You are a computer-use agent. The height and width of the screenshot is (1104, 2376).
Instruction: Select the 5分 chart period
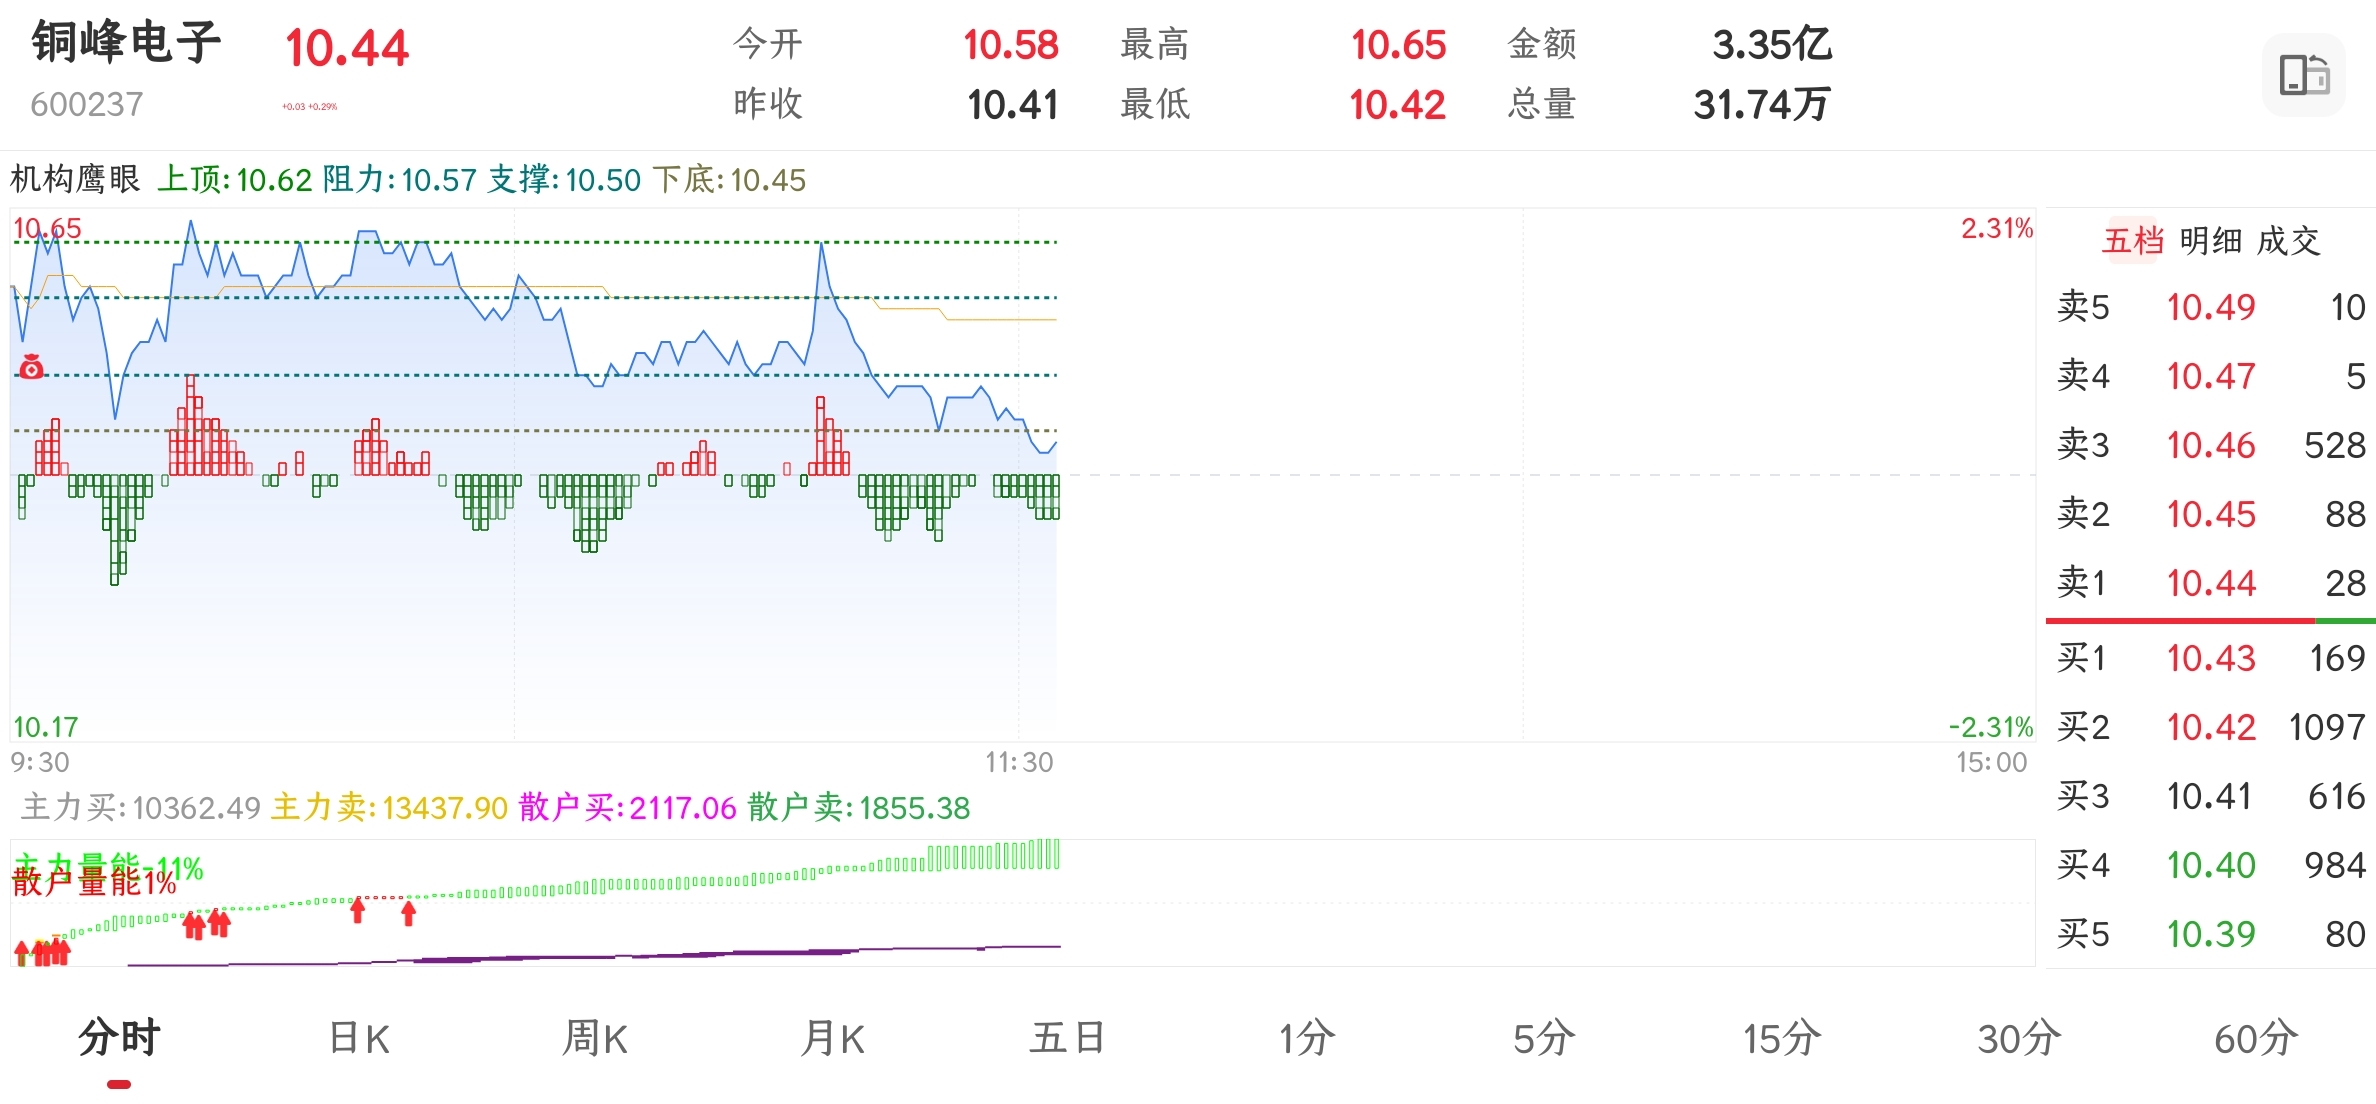click(x=1543, y=1039)
